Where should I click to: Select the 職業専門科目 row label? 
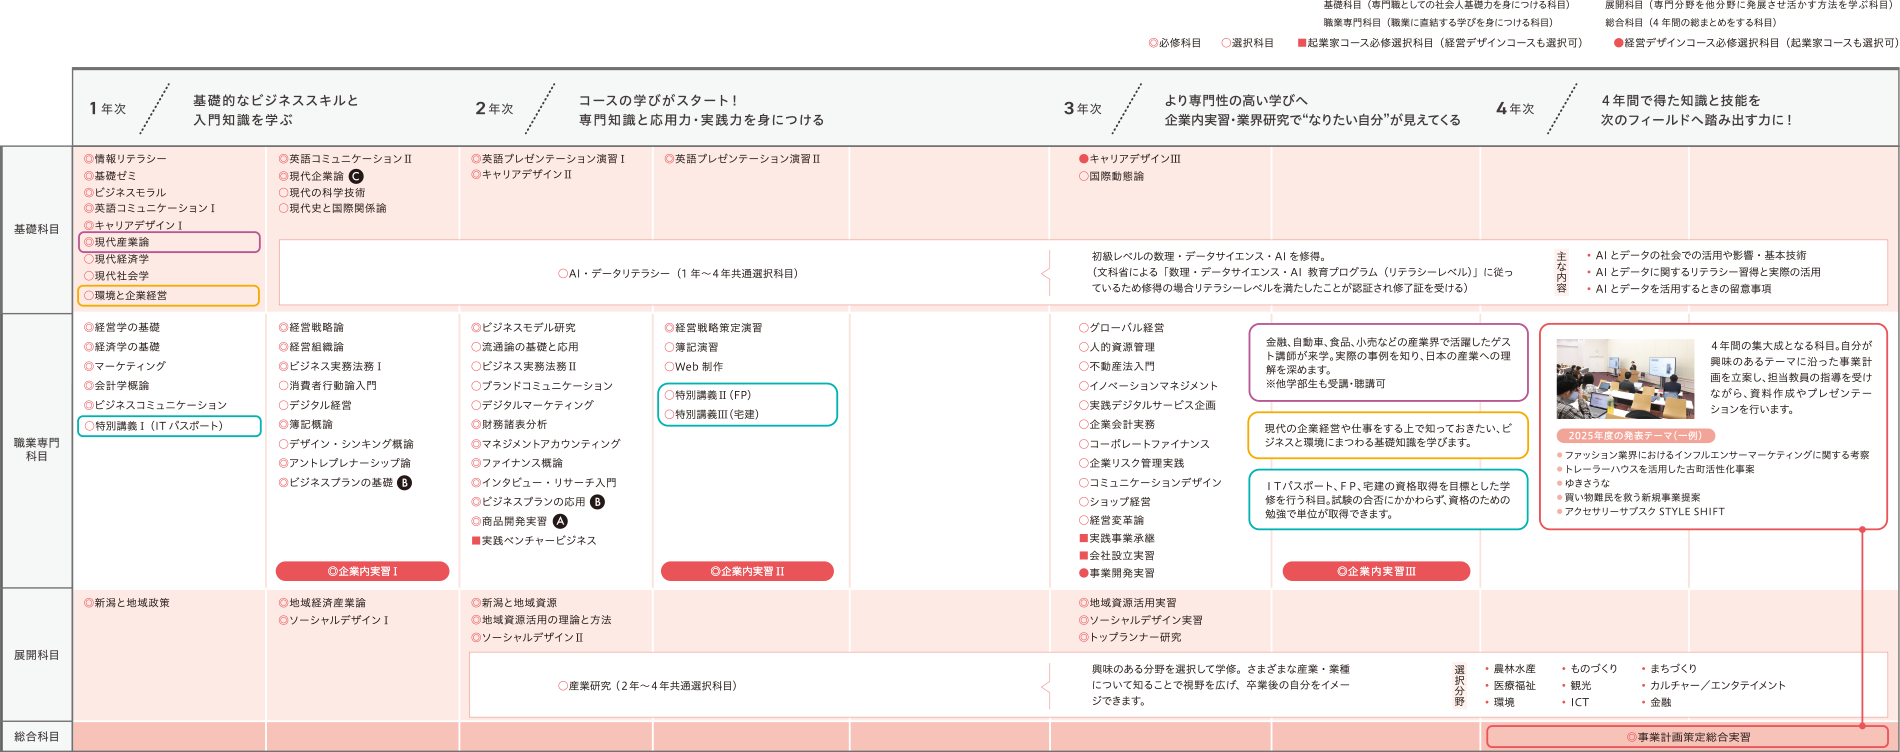click(36, 449)
